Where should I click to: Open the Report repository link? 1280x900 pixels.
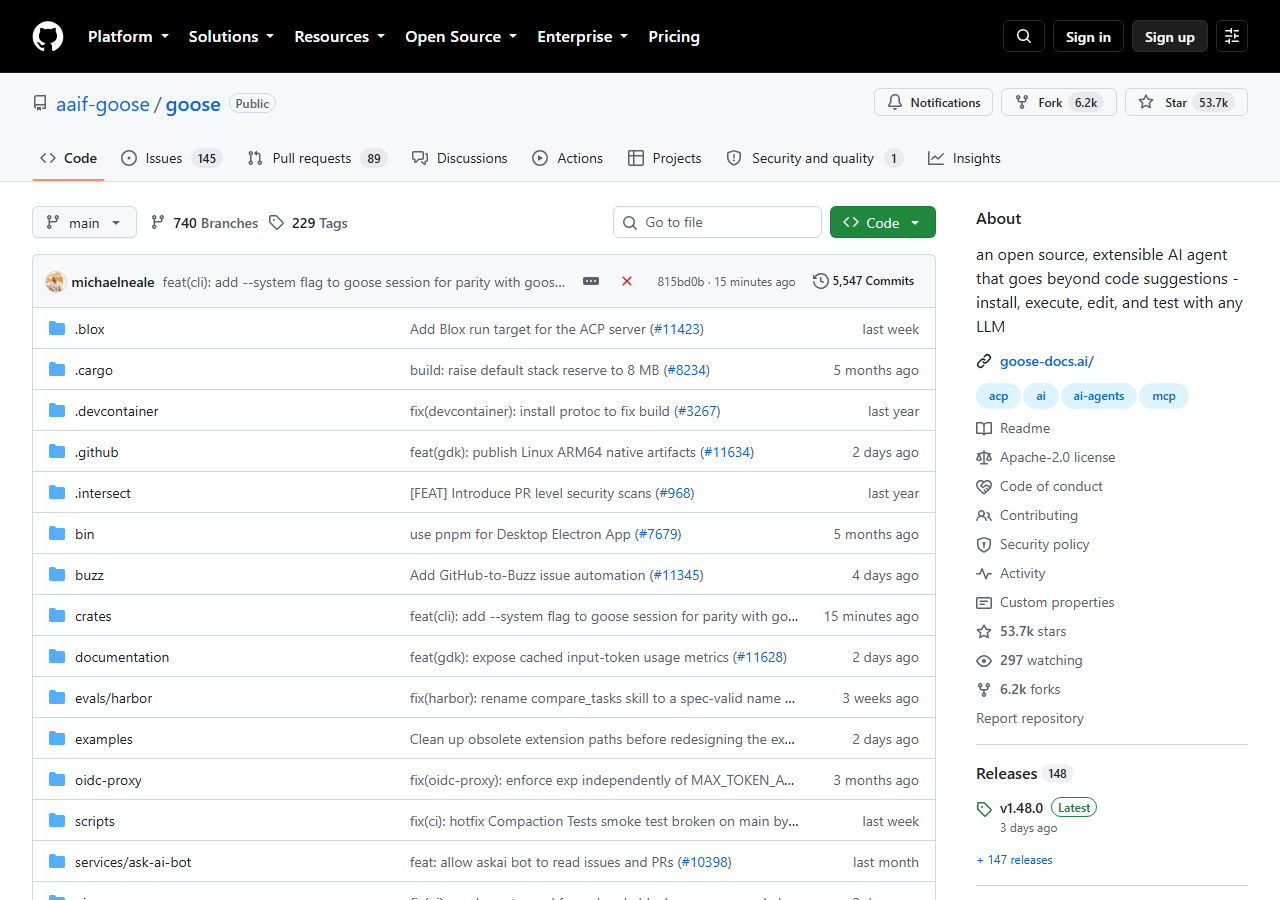pos(1030,718)
